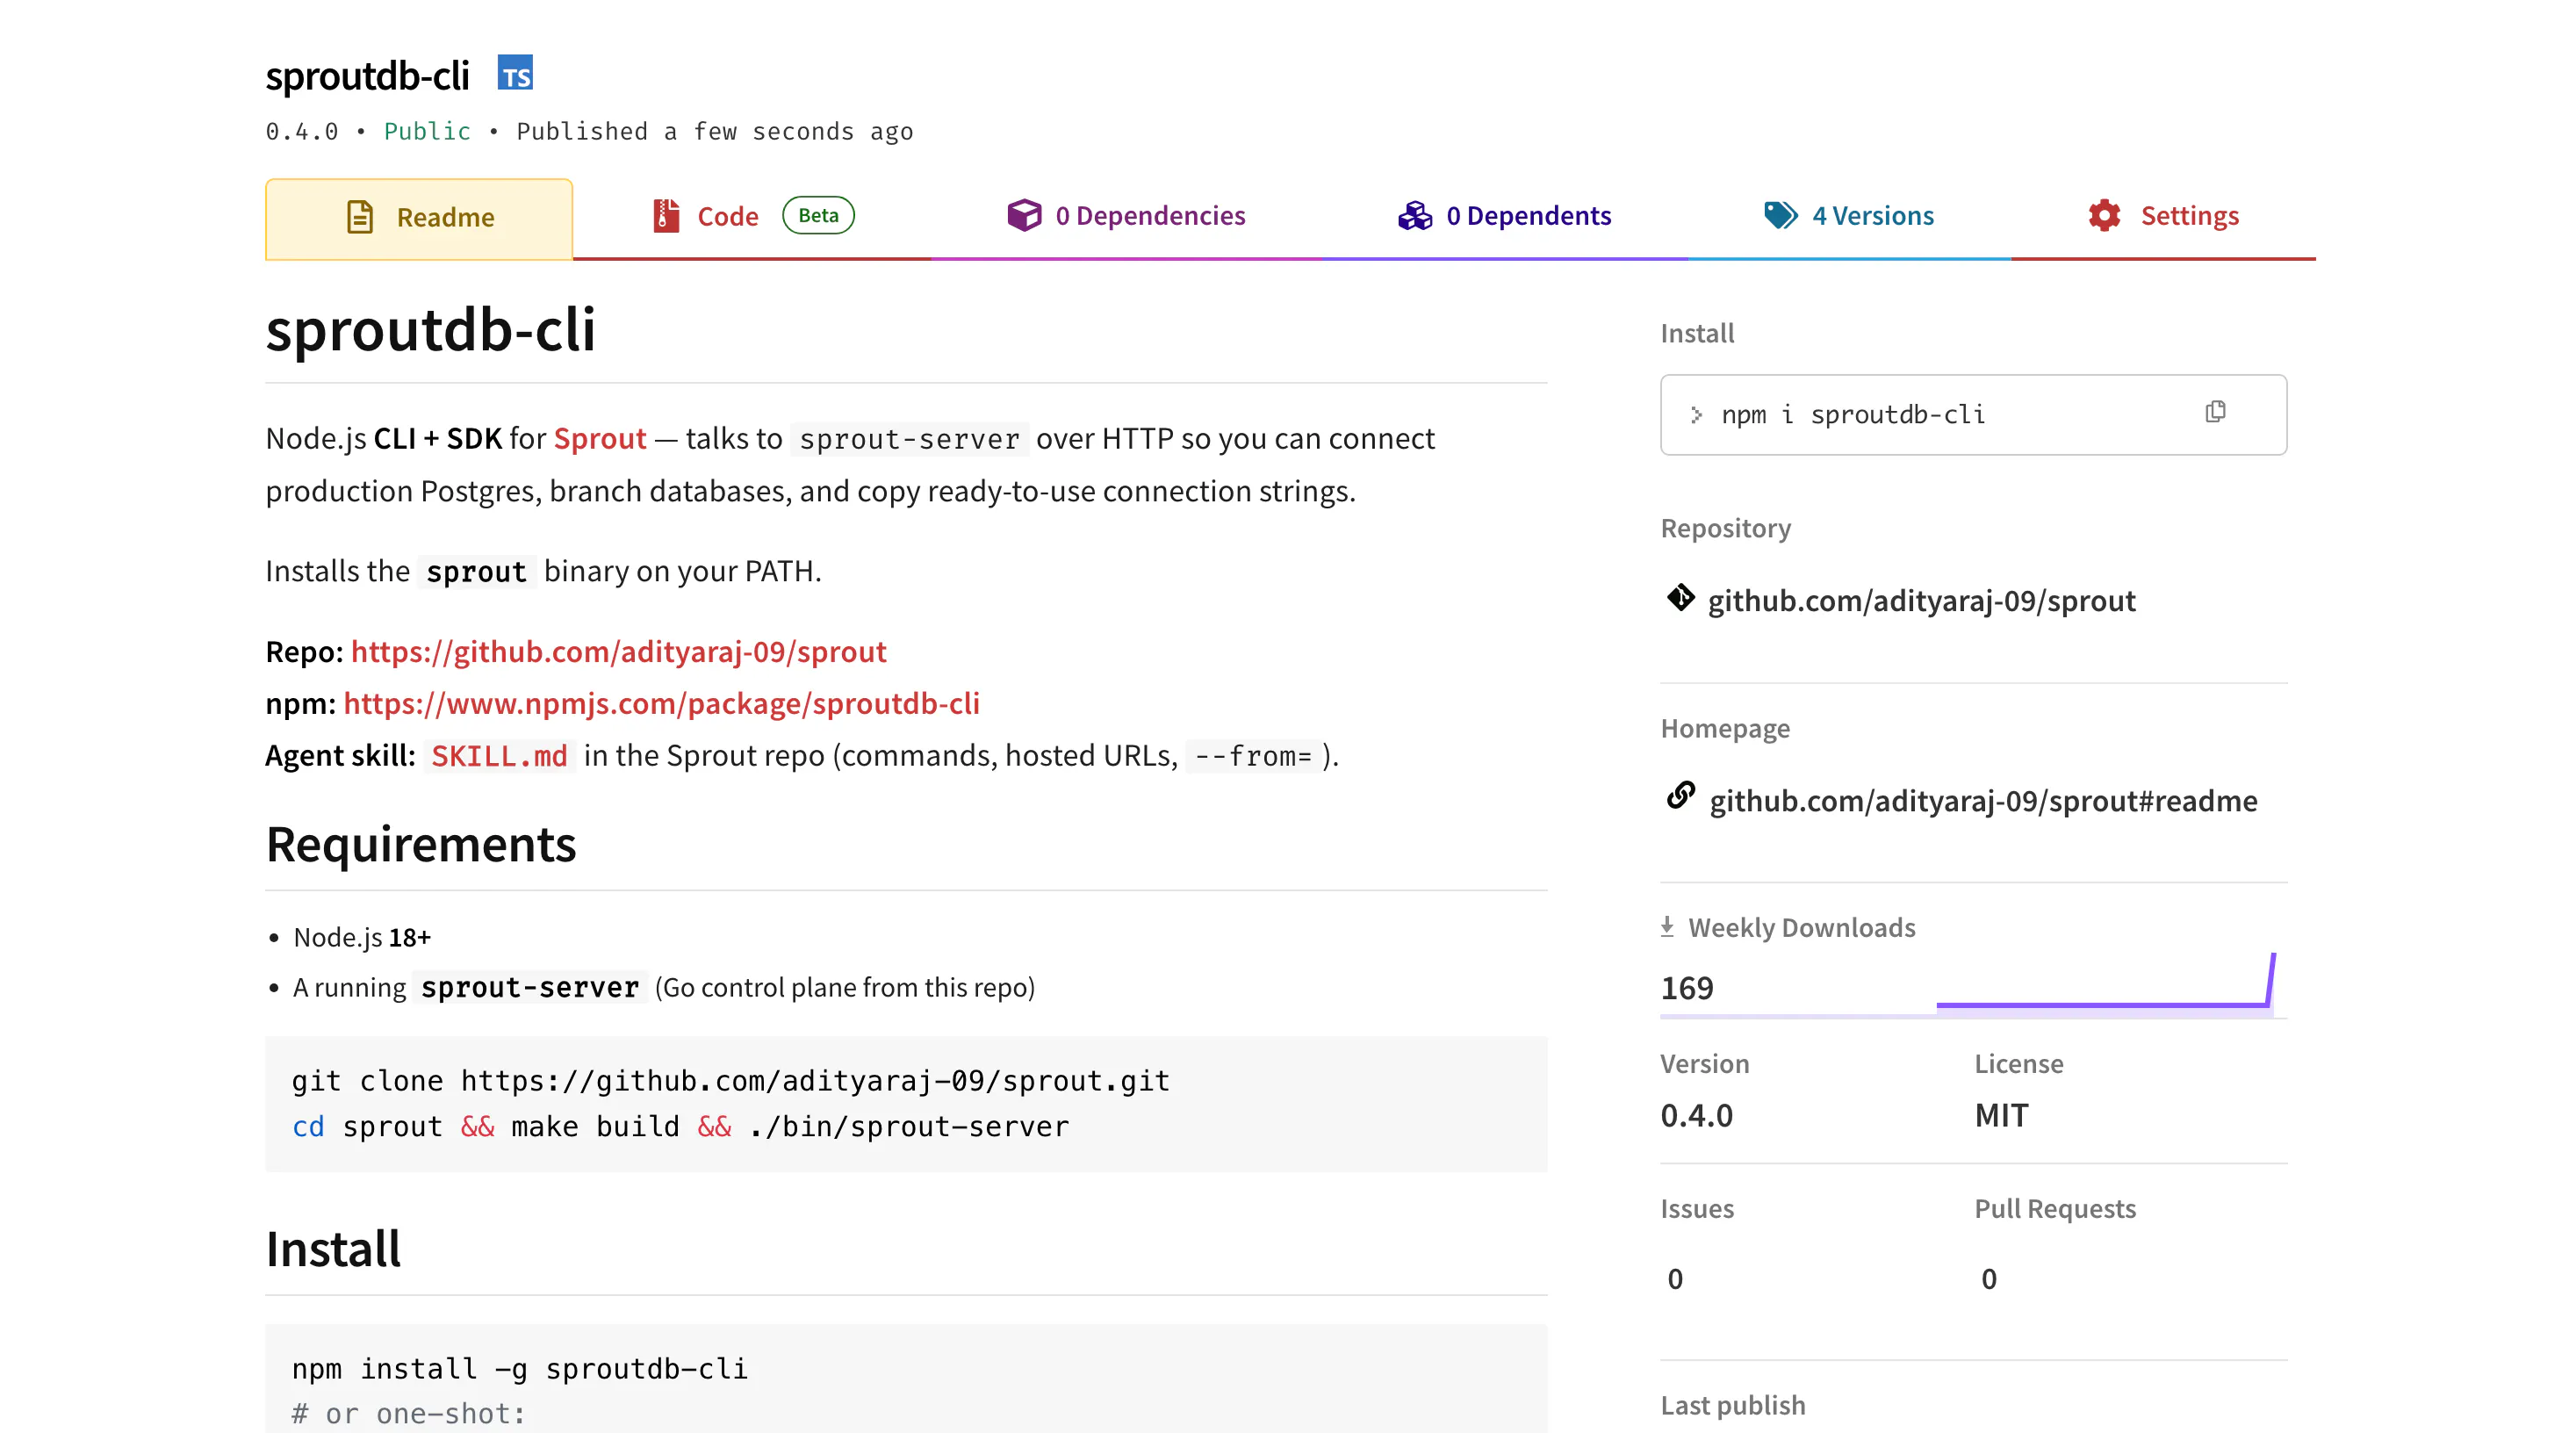View the 0 Dependents tab
2576x1433 pixels.
tap(1505, 216)
